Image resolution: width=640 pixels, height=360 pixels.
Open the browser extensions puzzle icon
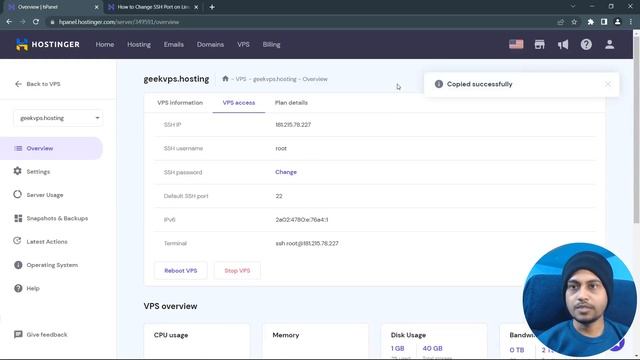[590, 22]
